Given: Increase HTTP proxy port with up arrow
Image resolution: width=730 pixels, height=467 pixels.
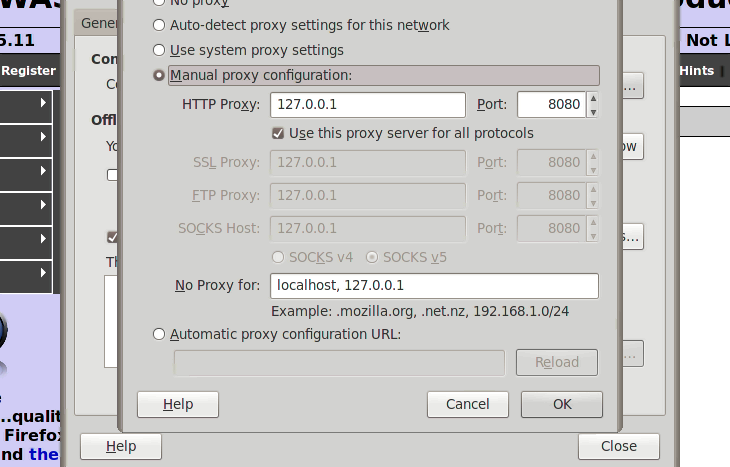Looking at the screenshot, I should pos(593,98).
